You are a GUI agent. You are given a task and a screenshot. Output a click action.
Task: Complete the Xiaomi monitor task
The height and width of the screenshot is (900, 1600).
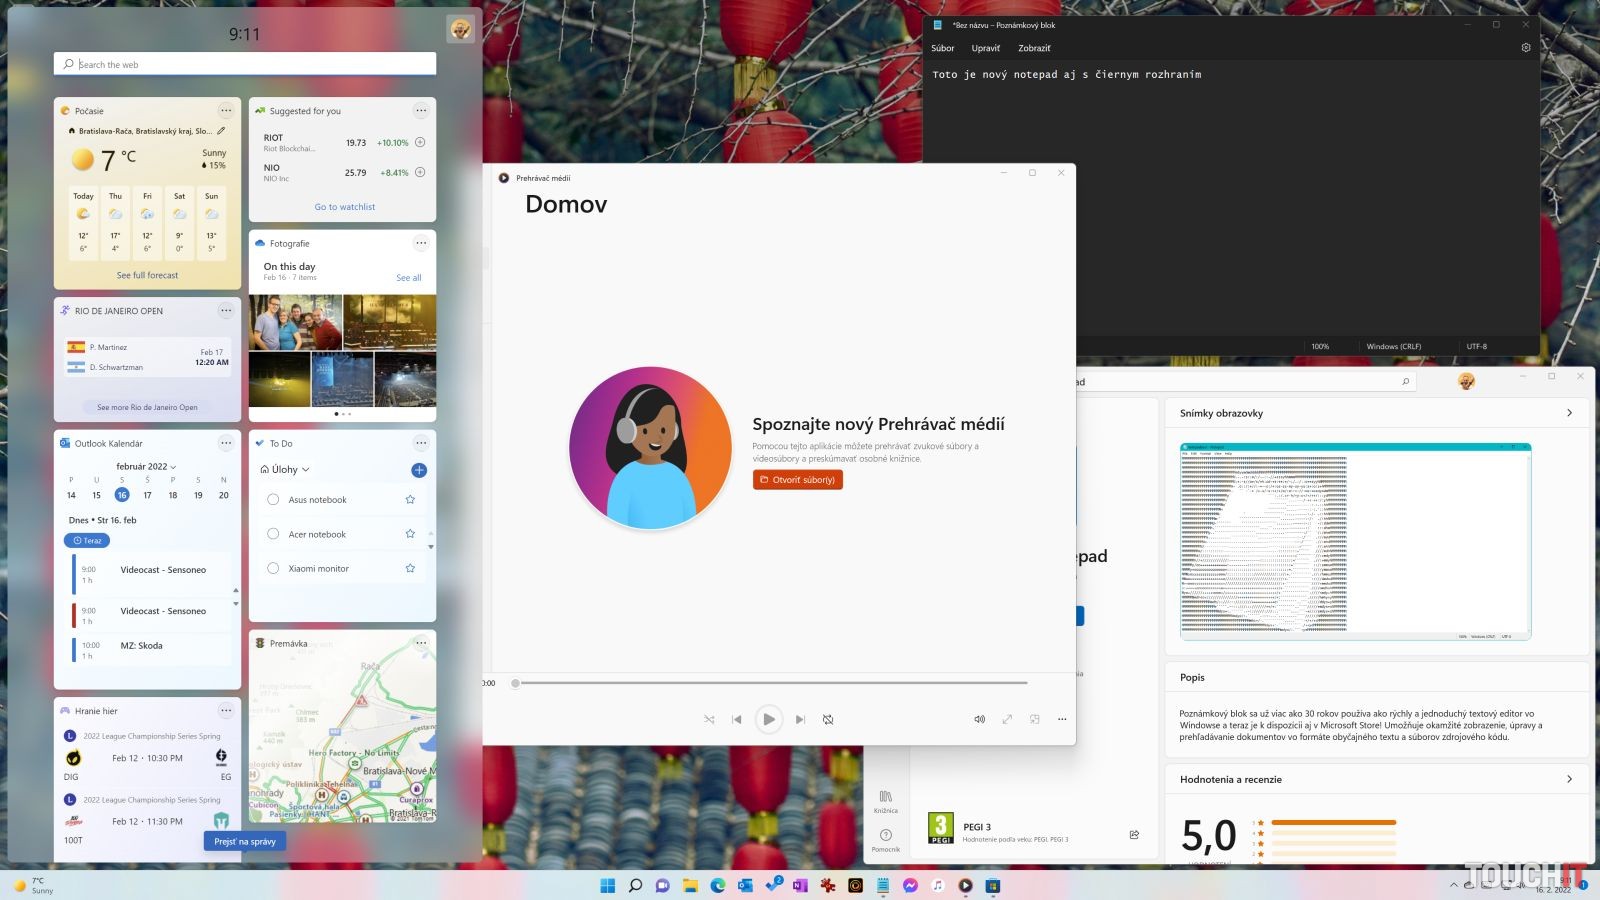[x=273, y=568]
